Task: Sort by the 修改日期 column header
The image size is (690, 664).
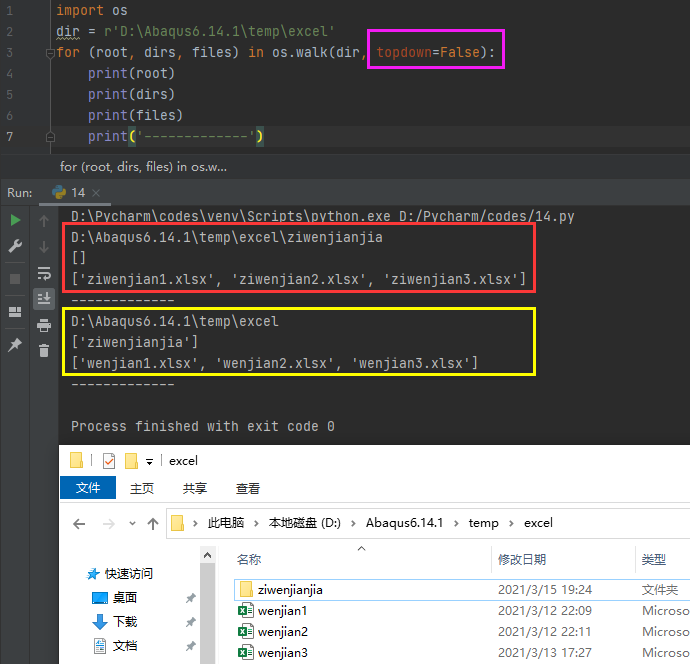Action: click(522, 559)
